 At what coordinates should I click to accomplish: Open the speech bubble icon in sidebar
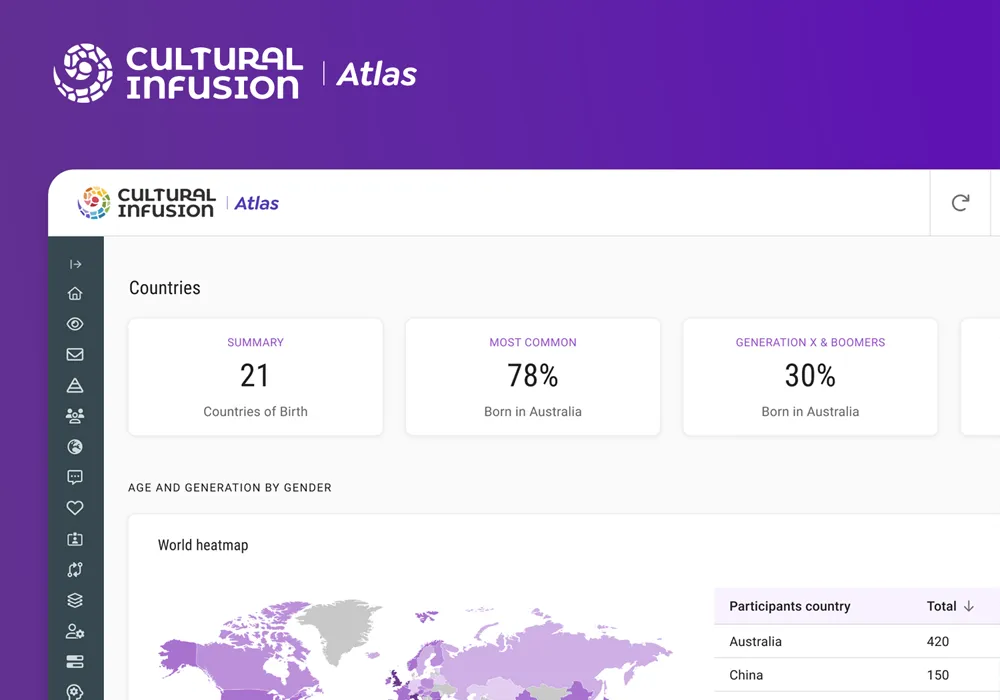point(75,477)
